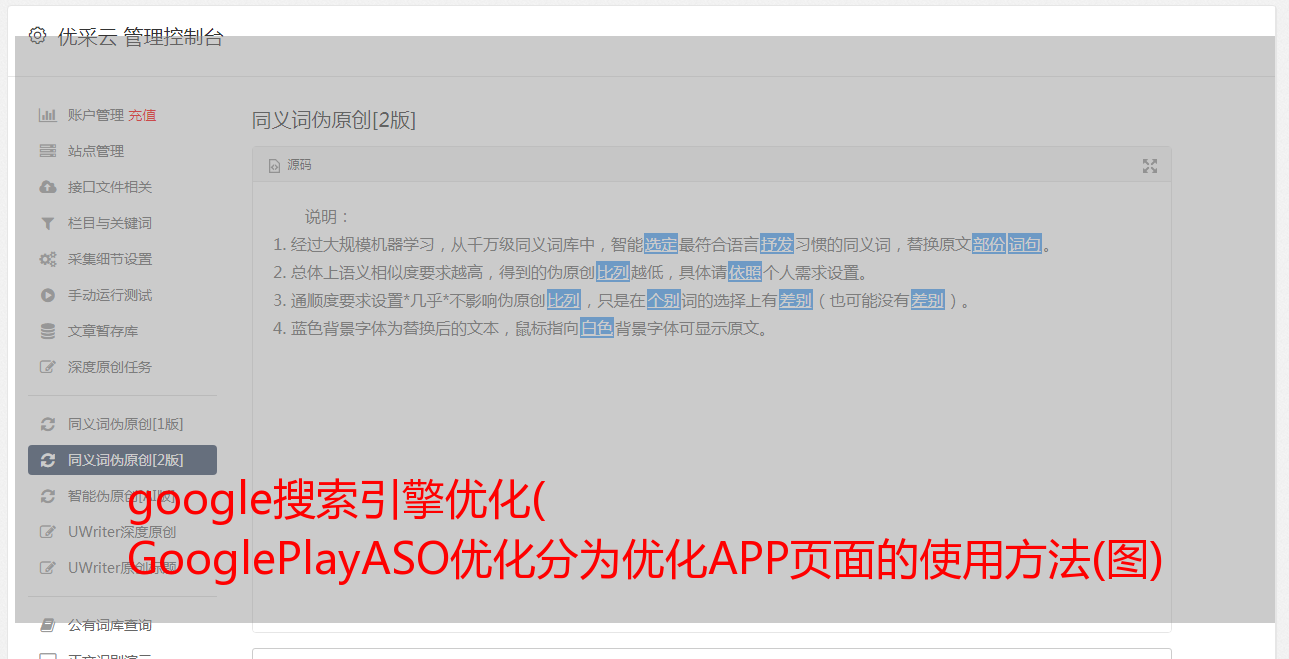
Task: Click highlighted 比列 in note 3
Action: tap(564, 300)
